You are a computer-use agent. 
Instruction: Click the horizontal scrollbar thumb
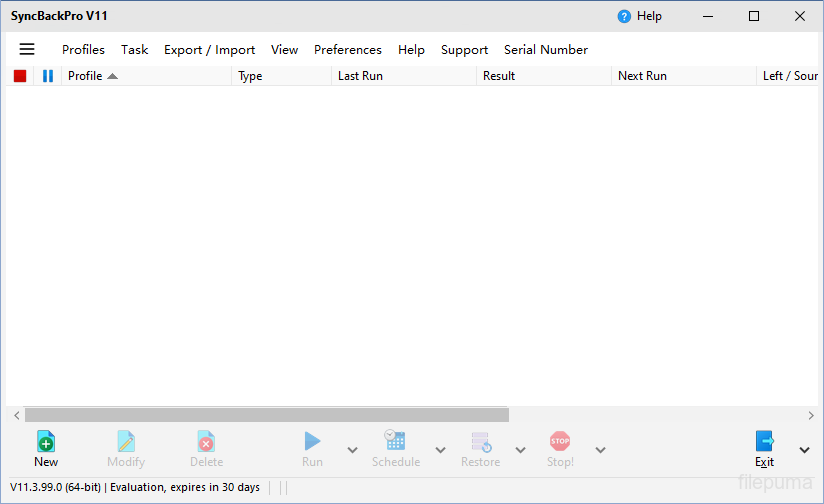266,414
